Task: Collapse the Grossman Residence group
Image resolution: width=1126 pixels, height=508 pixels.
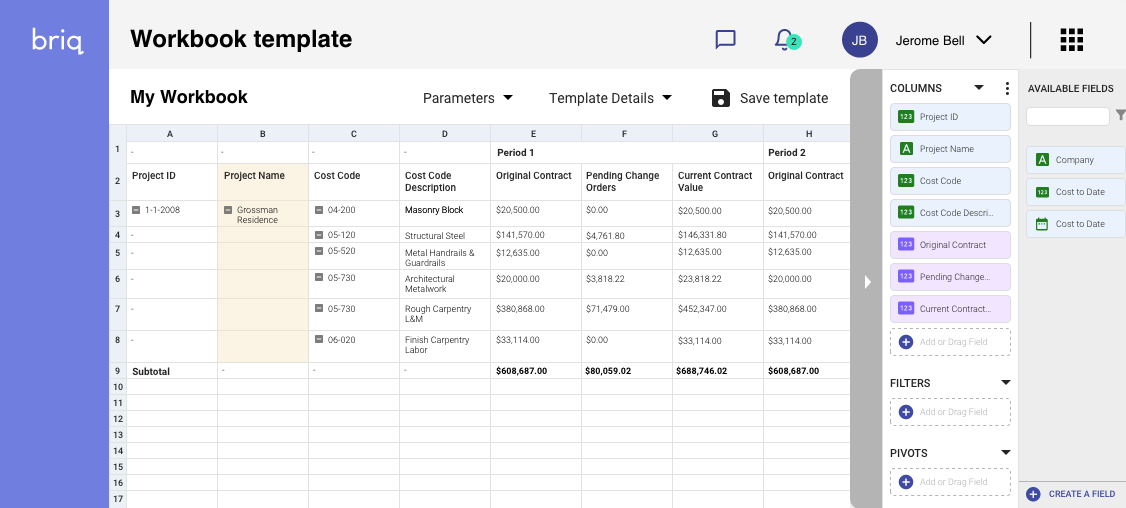Action: click(x=228, y=211)
